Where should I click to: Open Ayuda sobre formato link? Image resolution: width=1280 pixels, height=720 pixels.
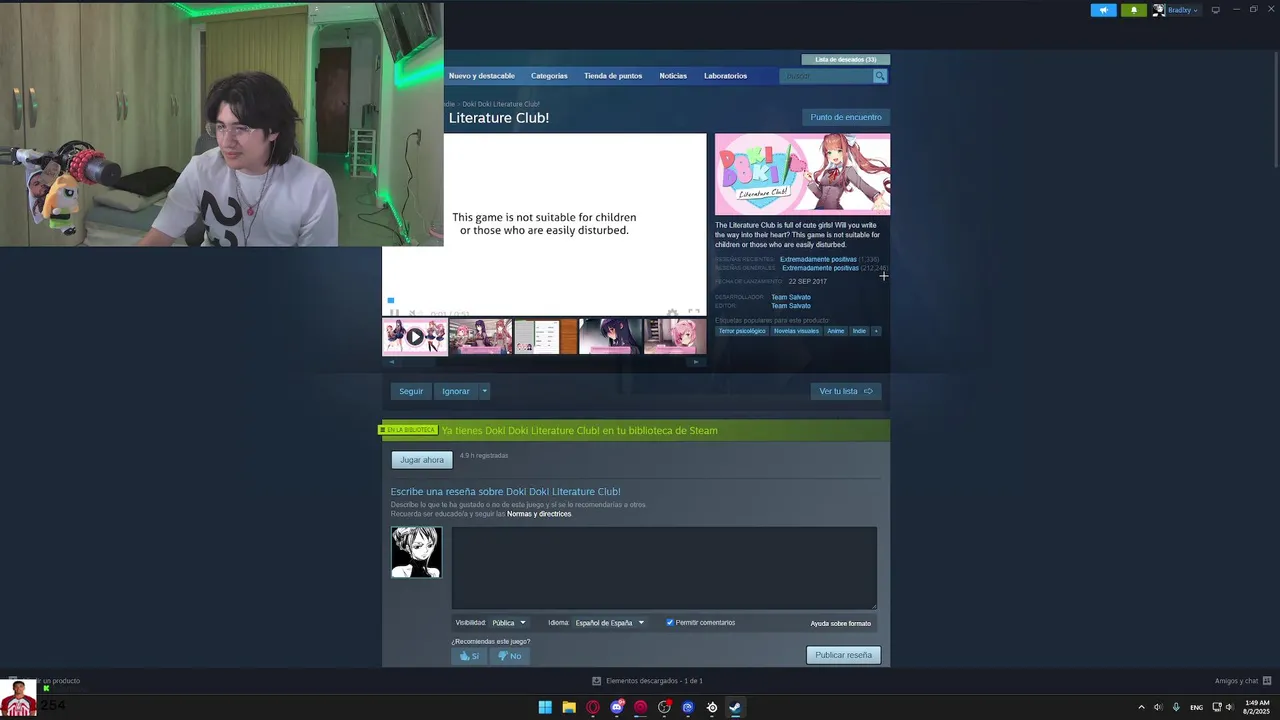(x=840, y=623)
